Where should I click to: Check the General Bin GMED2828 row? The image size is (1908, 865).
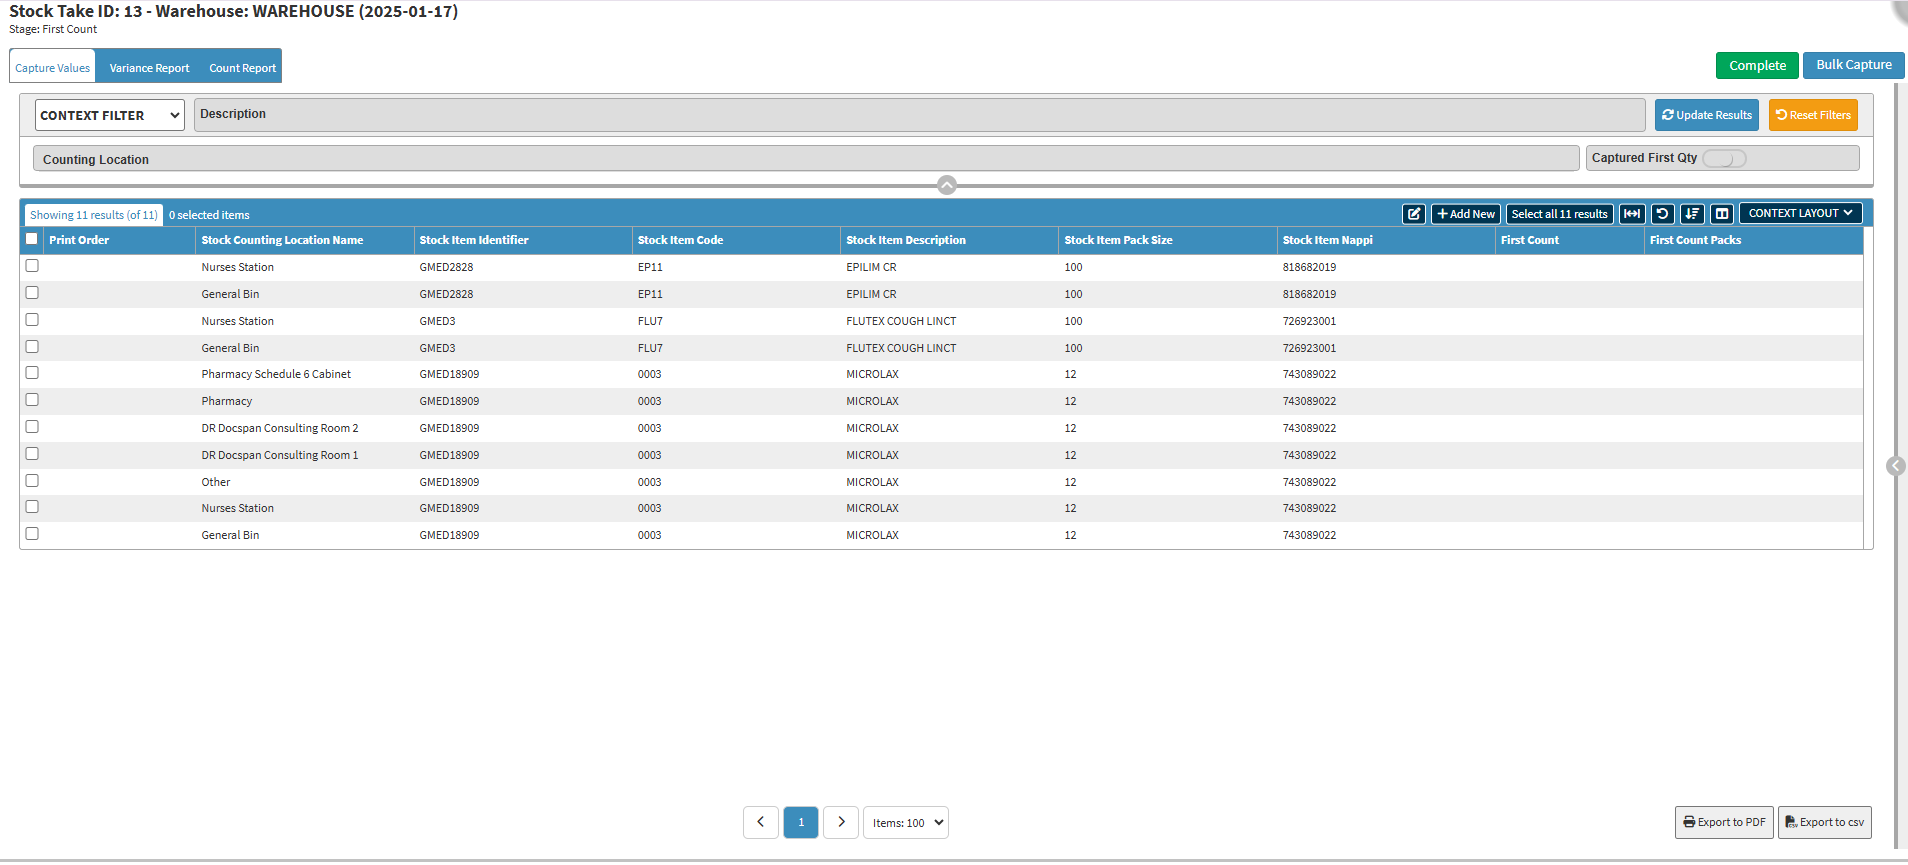point(32,293)
